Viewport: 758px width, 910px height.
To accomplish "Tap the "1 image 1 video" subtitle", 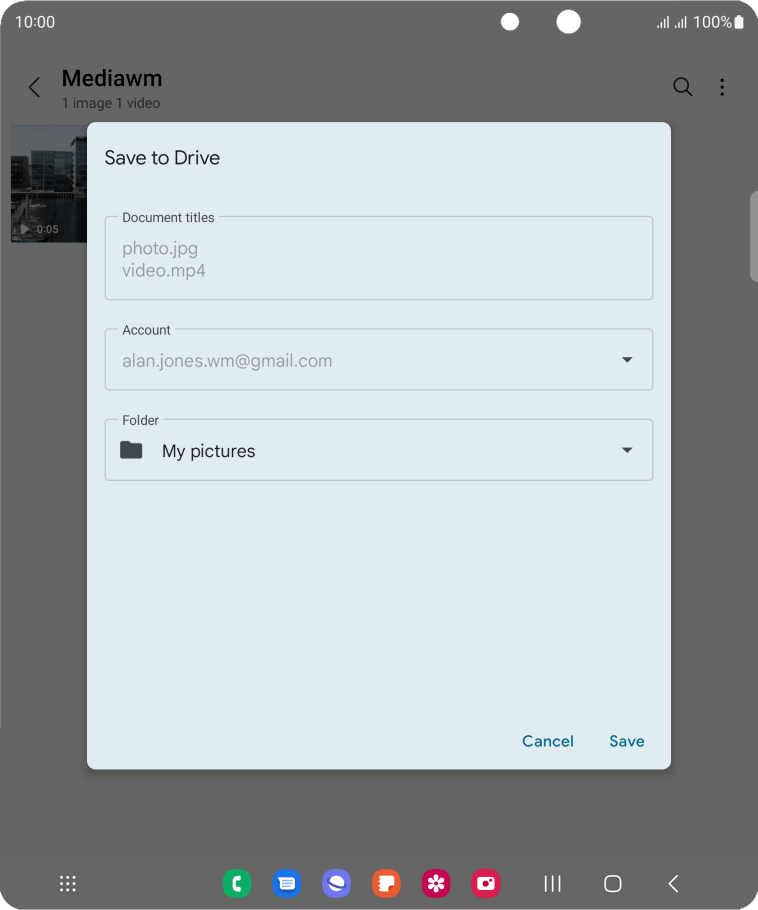I will click(x=111, y=103).
